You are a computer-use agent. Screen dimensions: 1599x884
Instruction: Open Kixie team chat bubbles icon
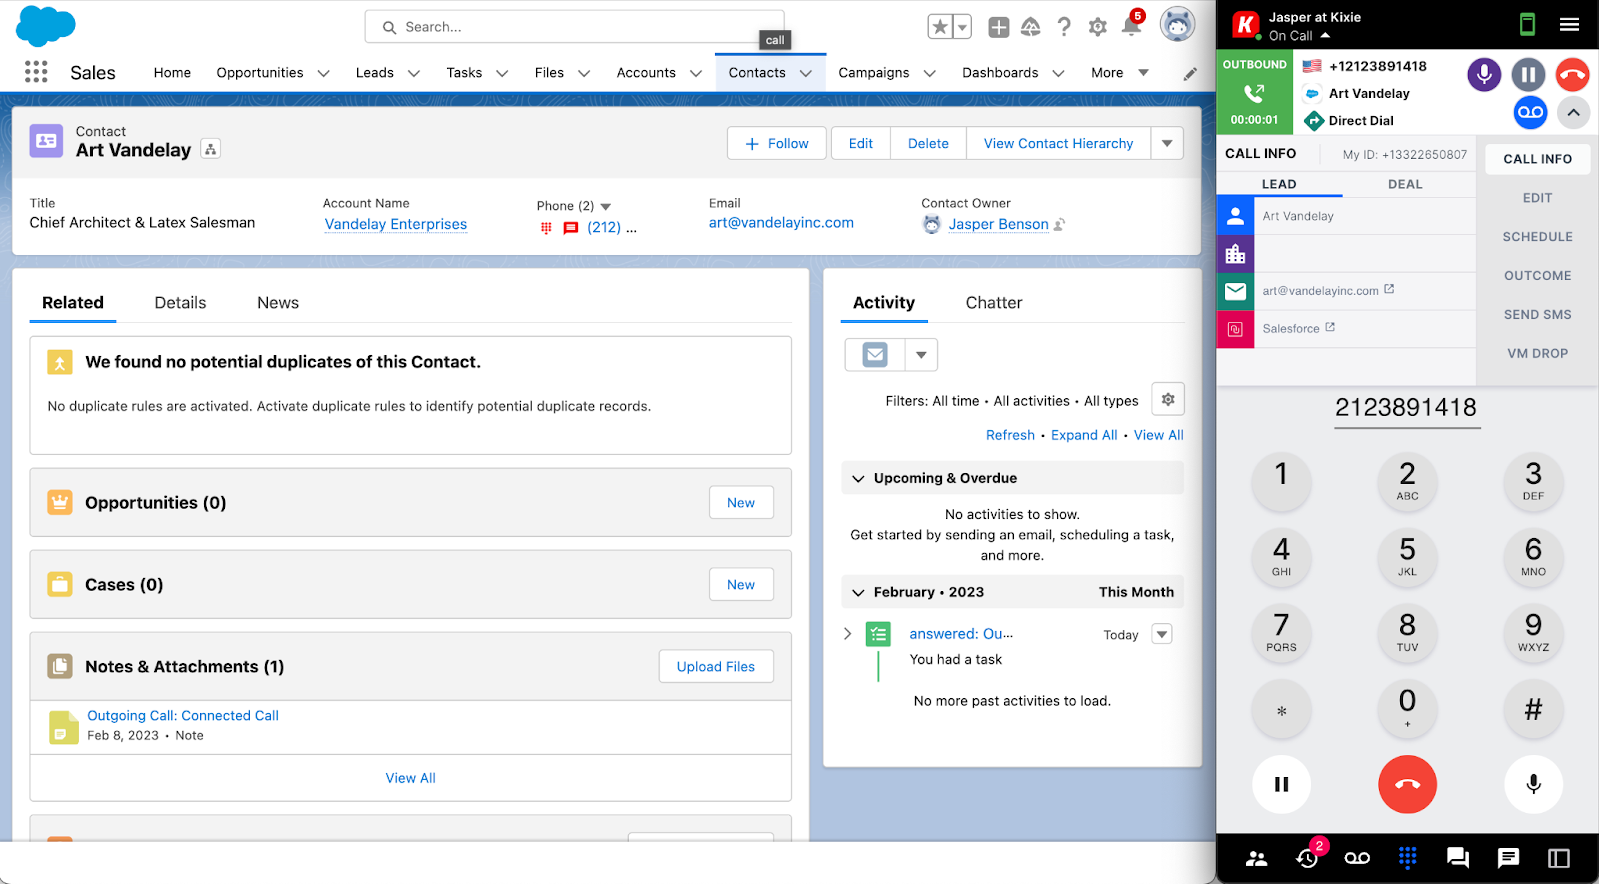click(x=1458, y=858)
